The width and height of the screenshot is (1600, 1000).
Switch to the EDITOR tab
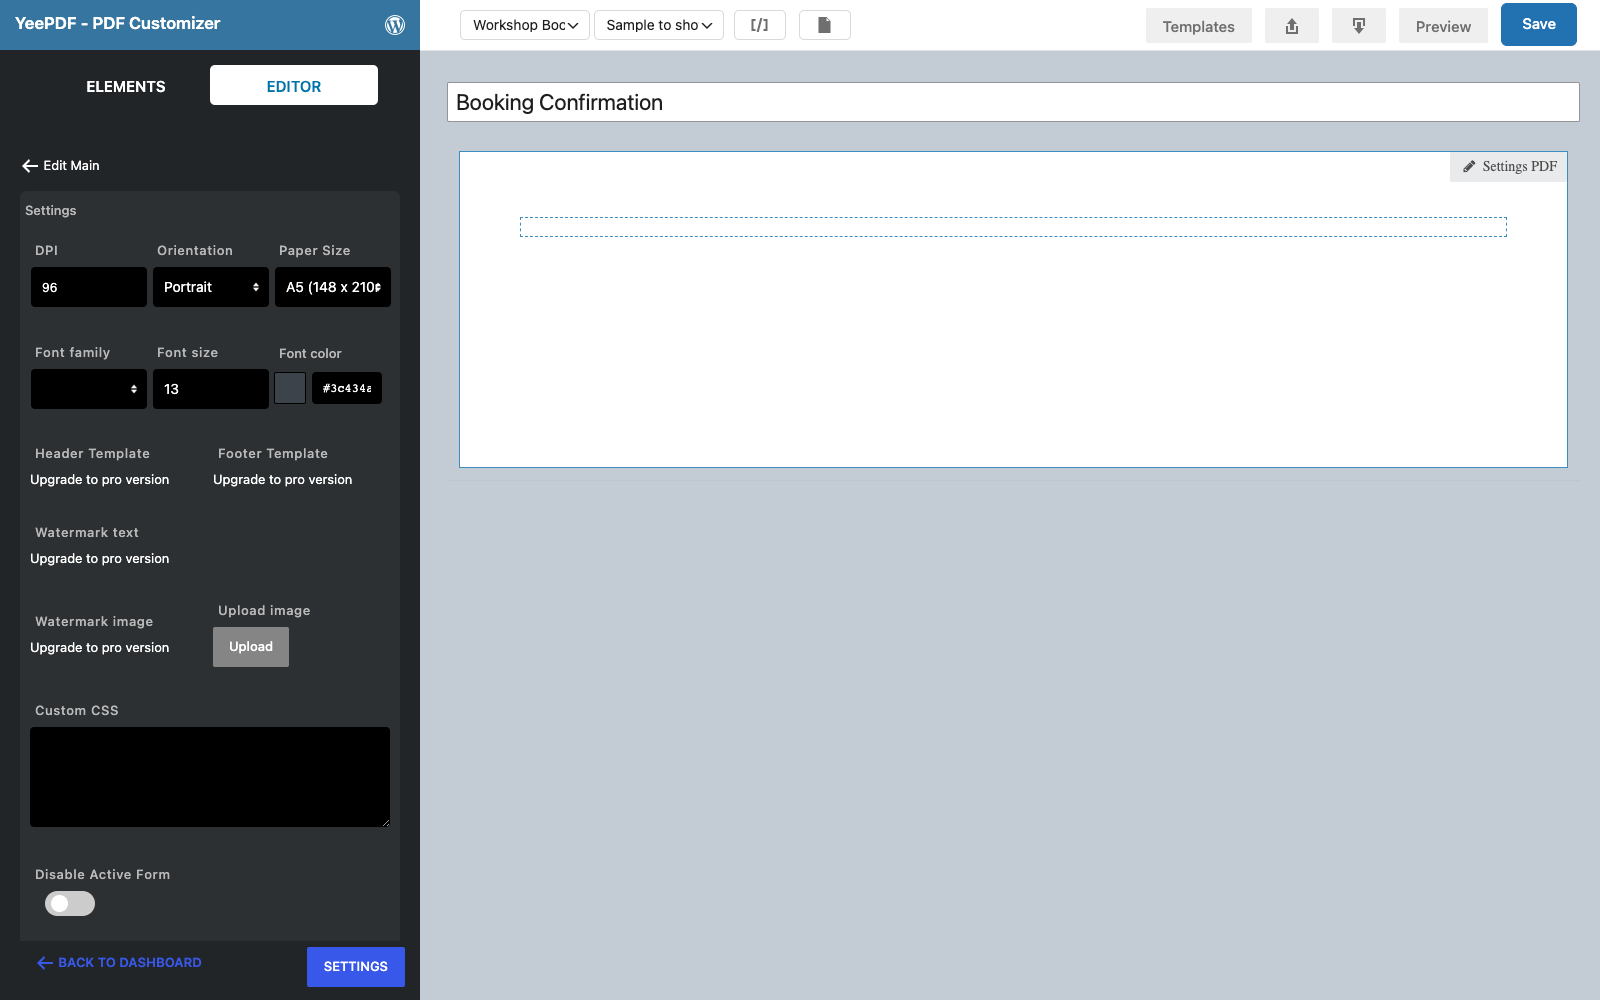point(294,86)
